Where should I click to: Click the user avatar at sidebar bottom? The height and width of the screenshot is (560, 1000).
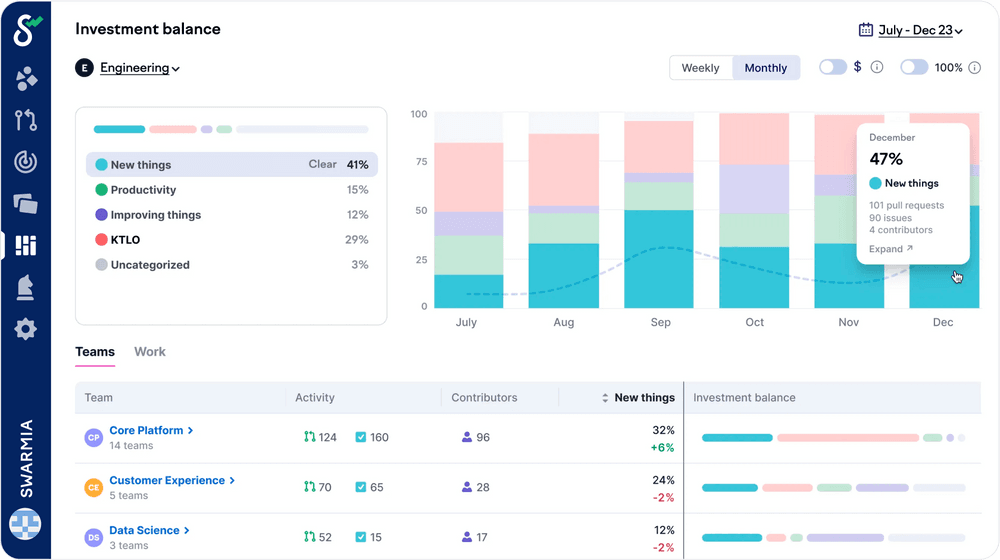coord(25,523)
